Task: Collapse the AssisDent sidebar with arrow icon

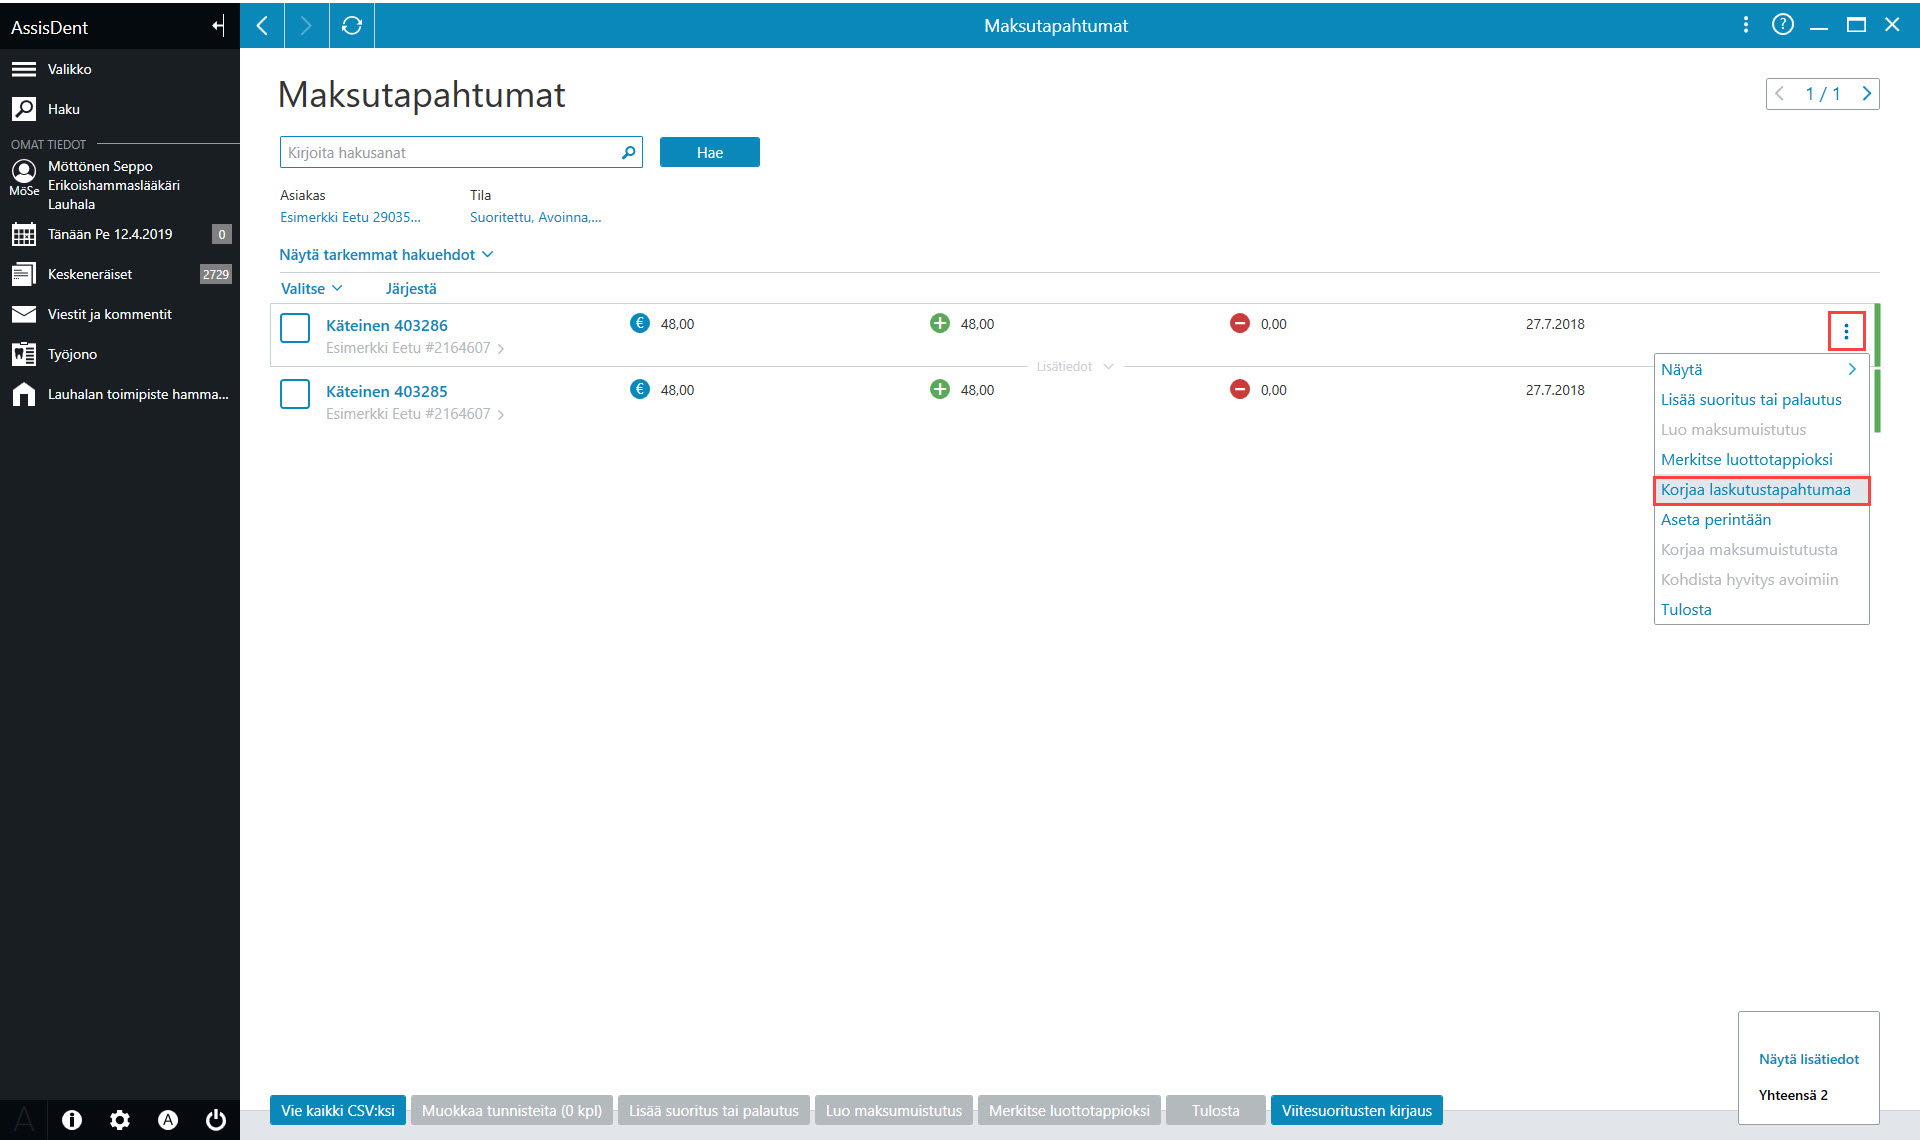Action: click(218, 26)
